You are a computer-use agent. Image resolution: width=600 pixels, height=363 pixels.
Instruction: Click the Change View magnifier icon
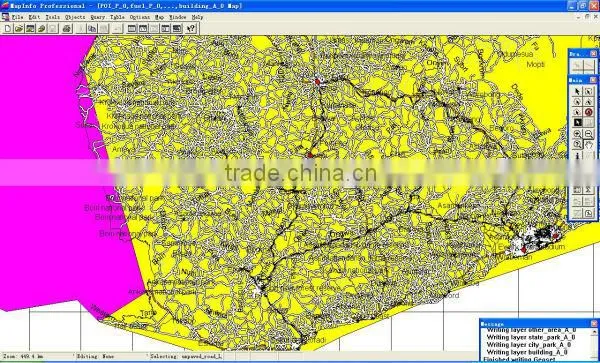(x=577, y=145)
